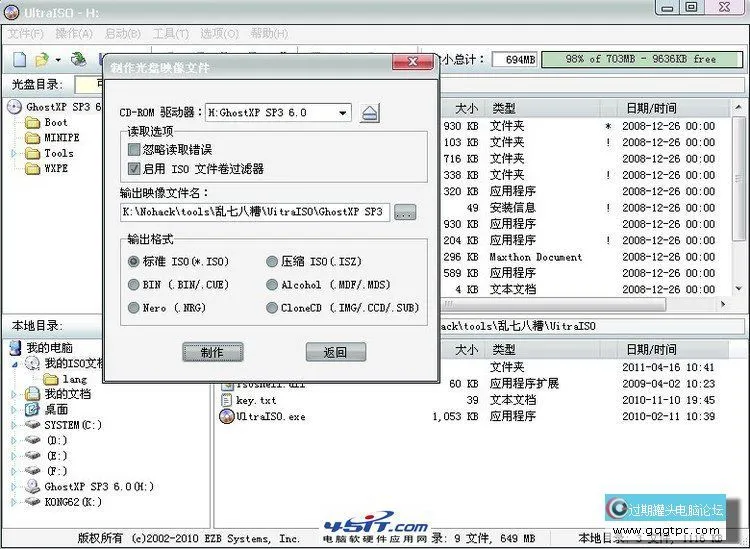This screenshot has width=750, height=549.
Task: Click the 返回 button
Action: tap(336, 352)
